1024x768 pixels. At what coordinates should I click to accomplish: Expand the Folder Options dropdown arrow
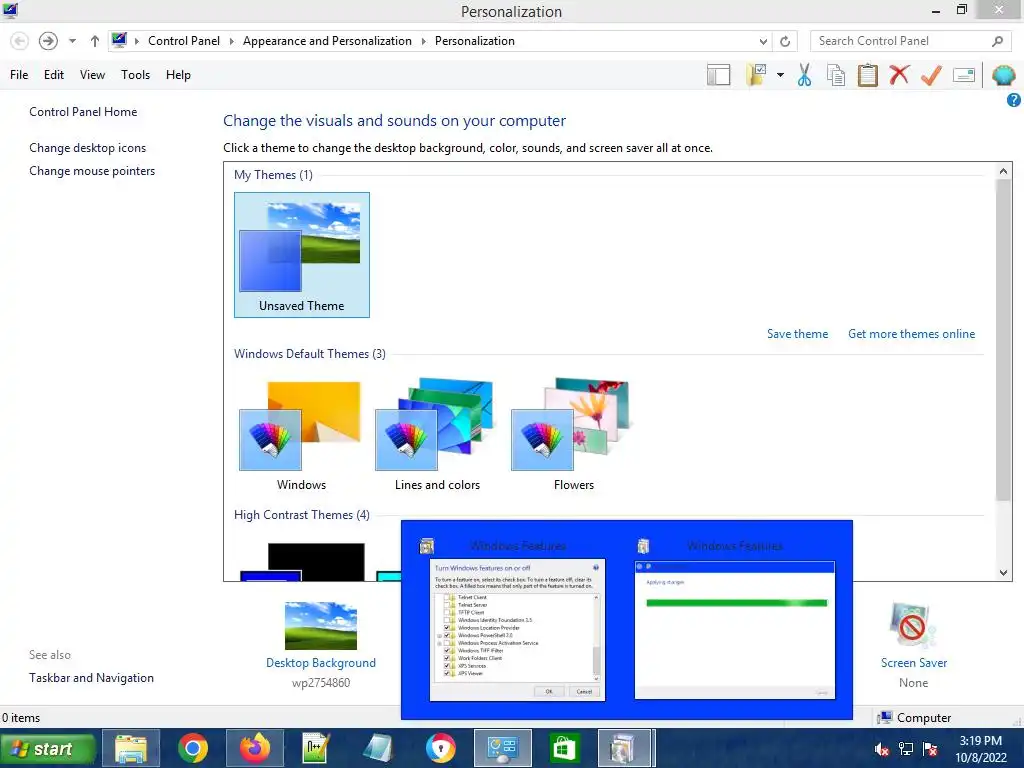780,75
